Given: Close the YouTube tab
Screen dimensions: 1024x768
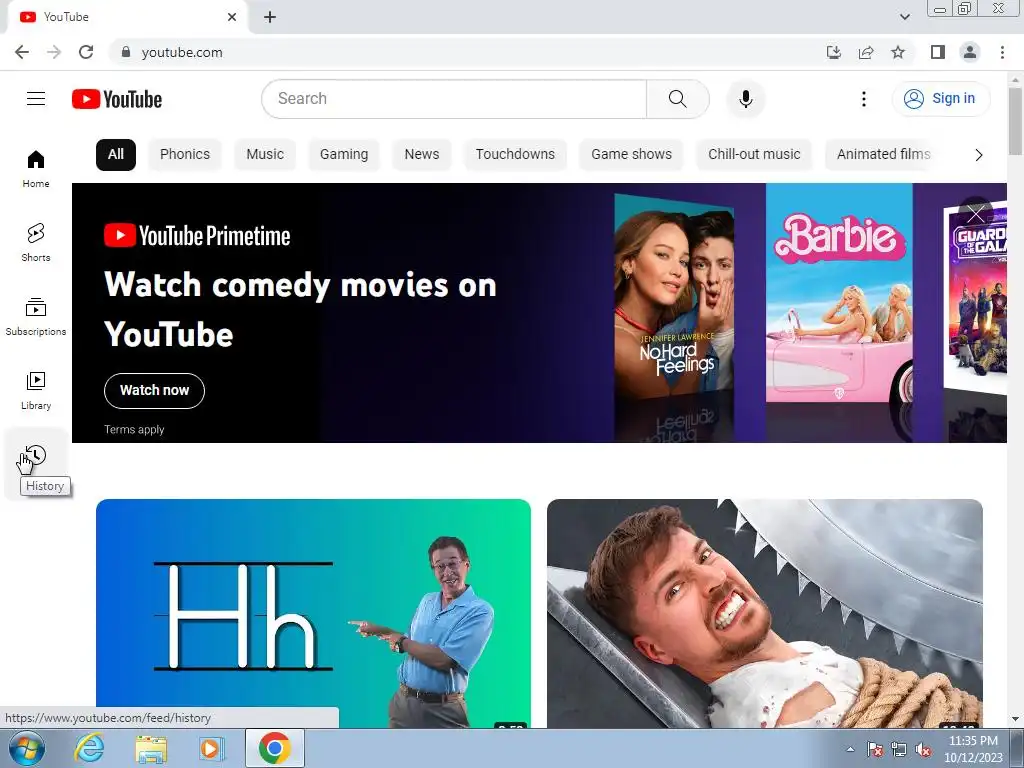Looking at the screenshot, I should 232,17.
